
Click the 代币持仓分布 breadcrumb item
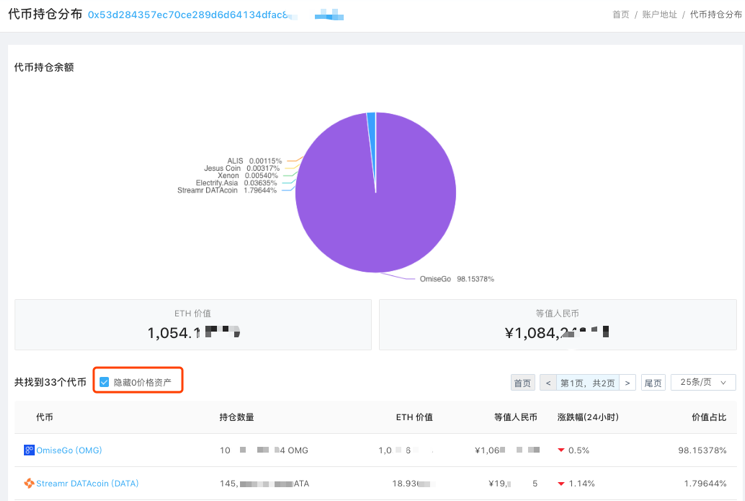716,15
